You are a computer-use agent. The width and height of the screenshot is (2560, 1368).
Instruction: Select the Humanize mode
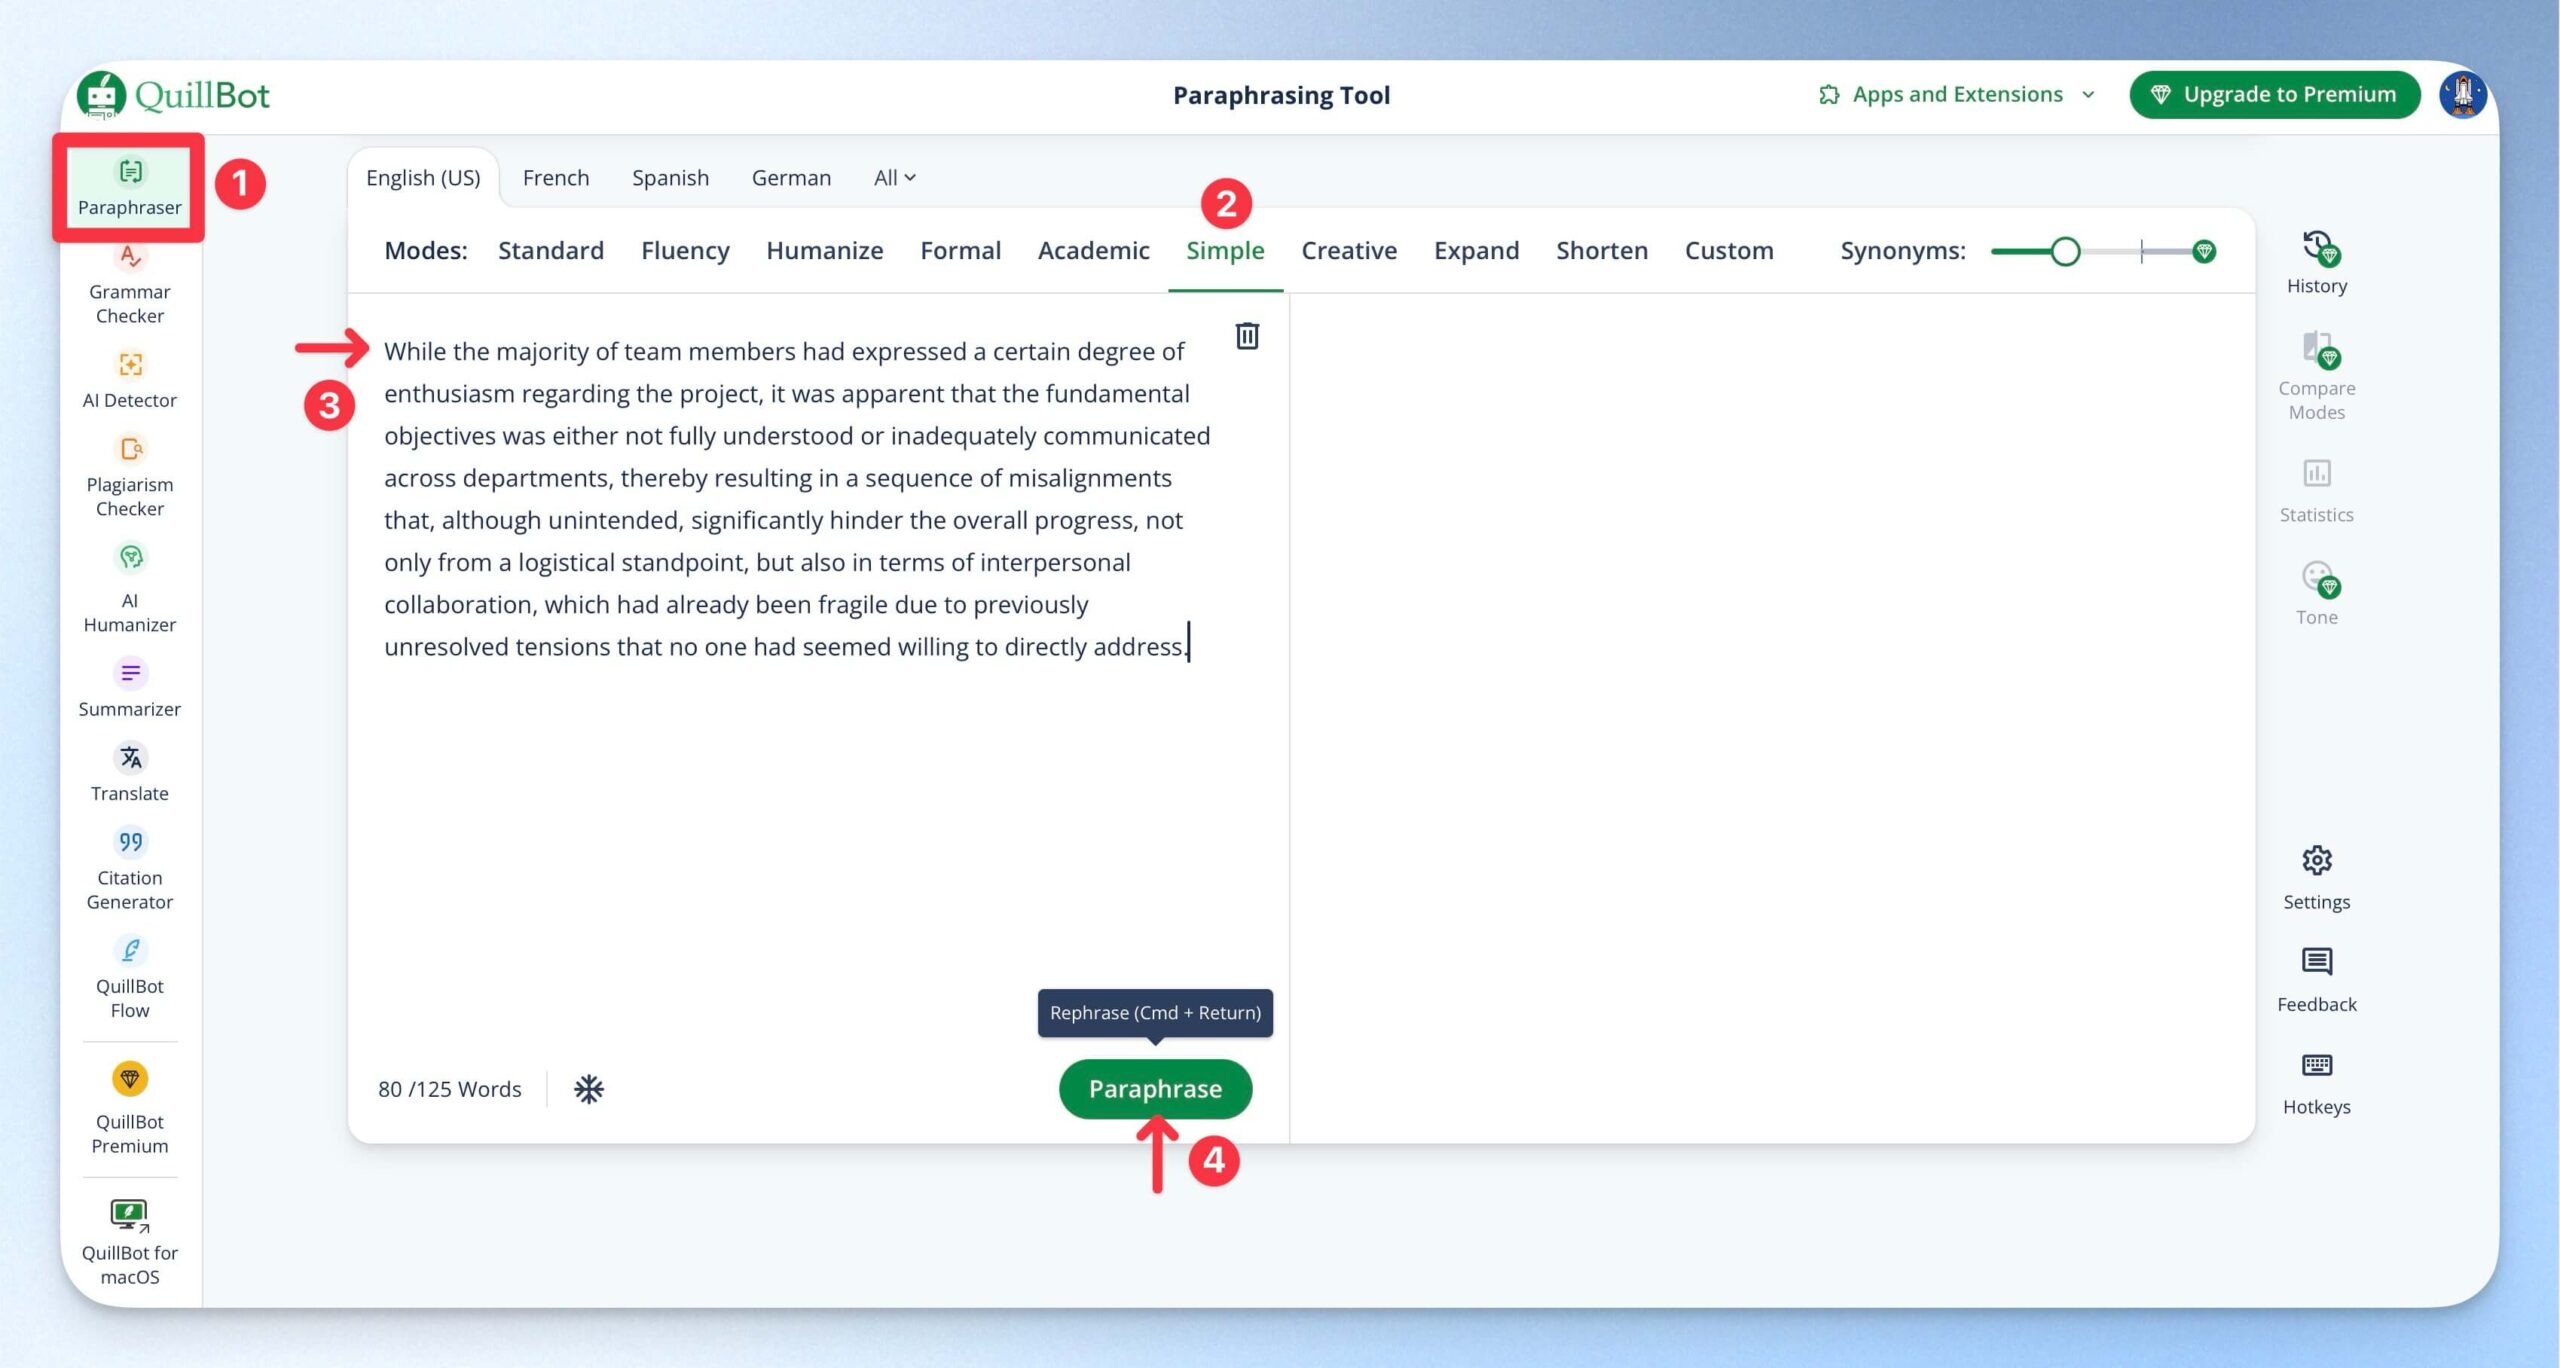click(x=824, y=251)
